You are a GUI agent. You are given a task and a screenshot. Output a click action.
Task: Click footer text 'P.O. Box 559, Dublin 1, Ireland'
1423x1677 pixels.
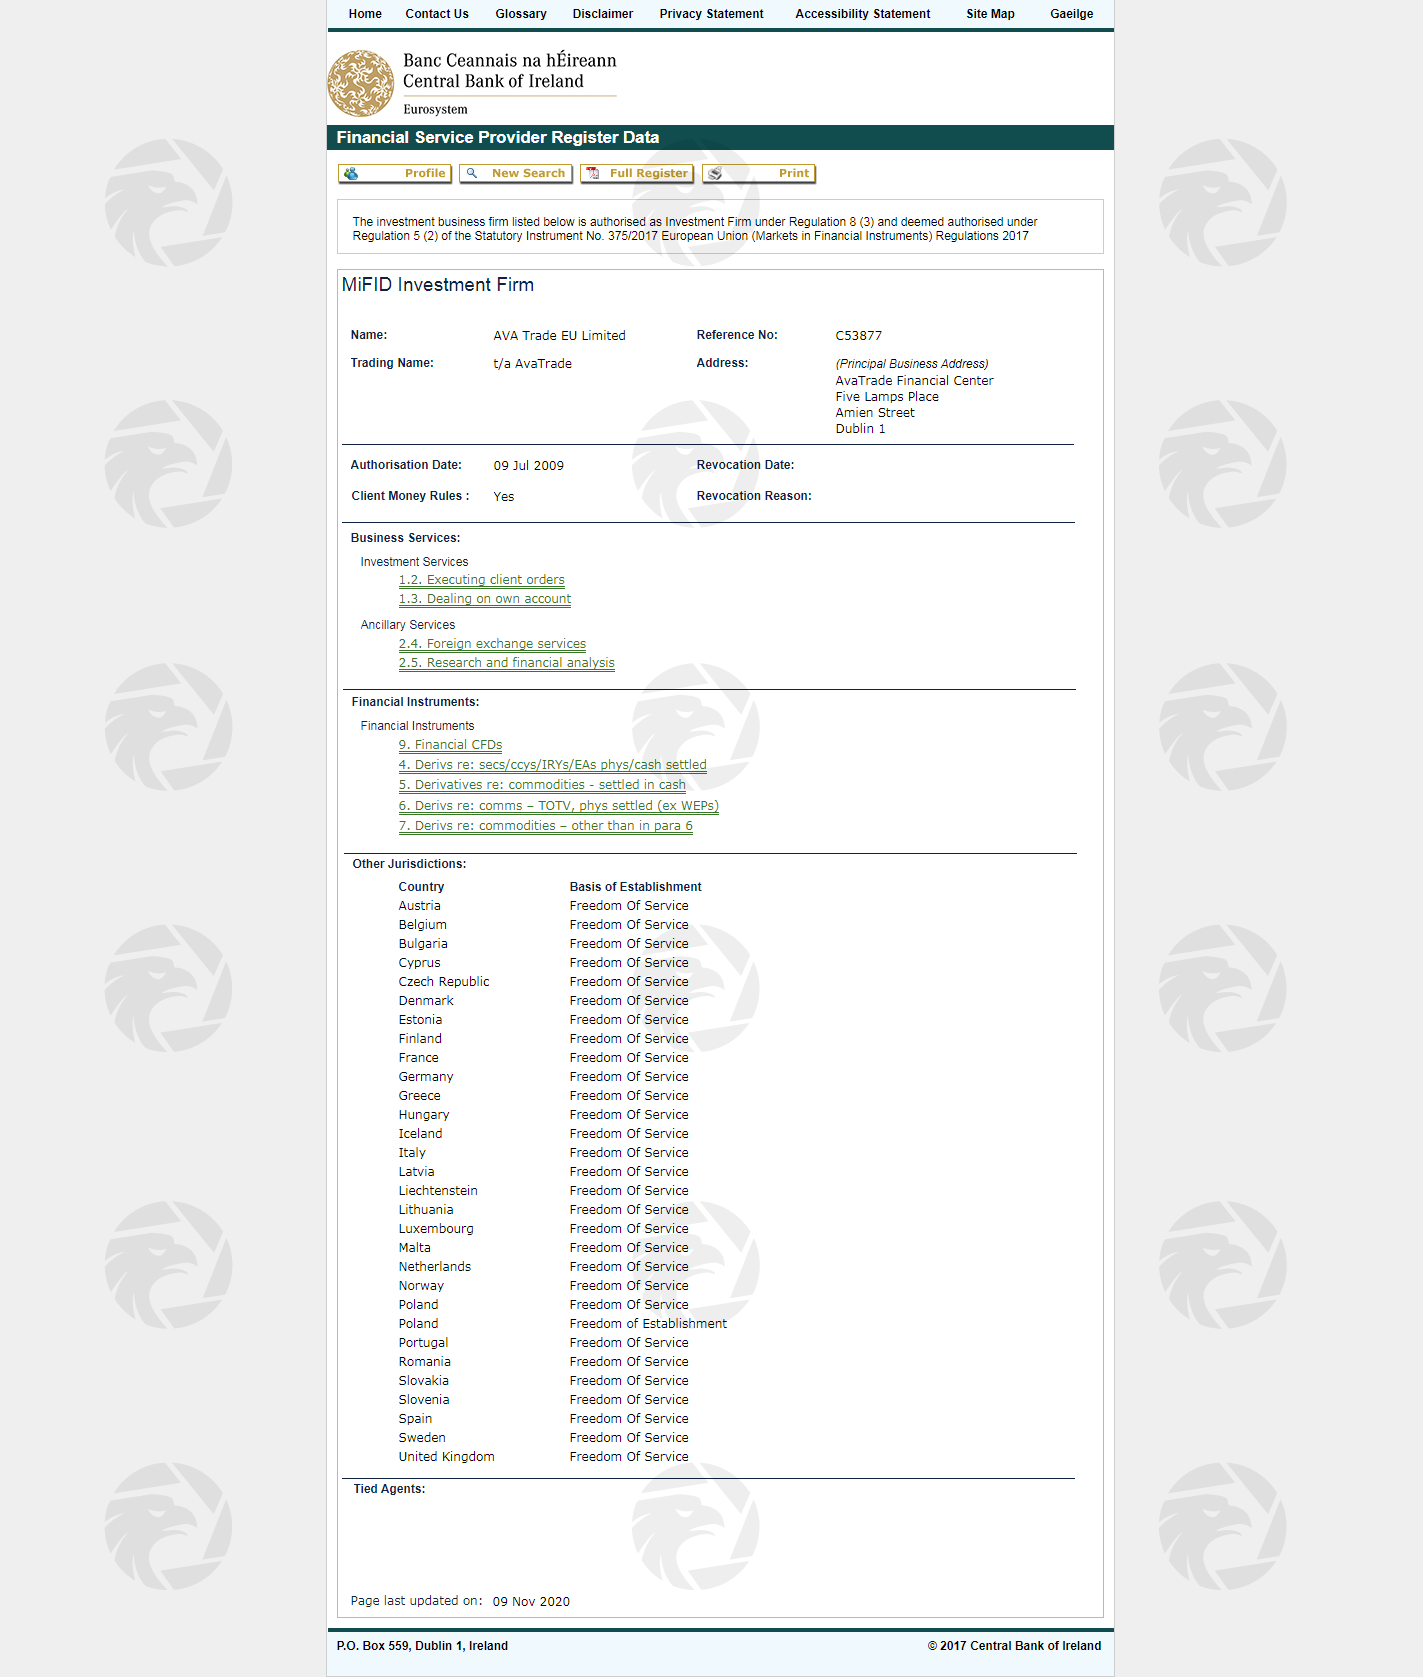(x=422, y=1646)
